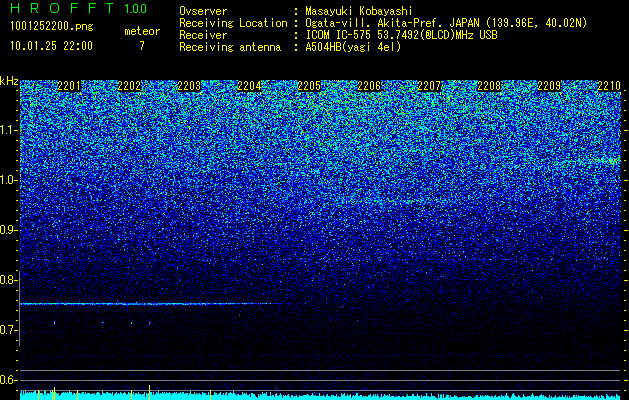Screen dimensions: 629x400
Task: Click receiver text ICOM IC-575 53.7492 MHz USB
Action: click(x=401, y=35)
